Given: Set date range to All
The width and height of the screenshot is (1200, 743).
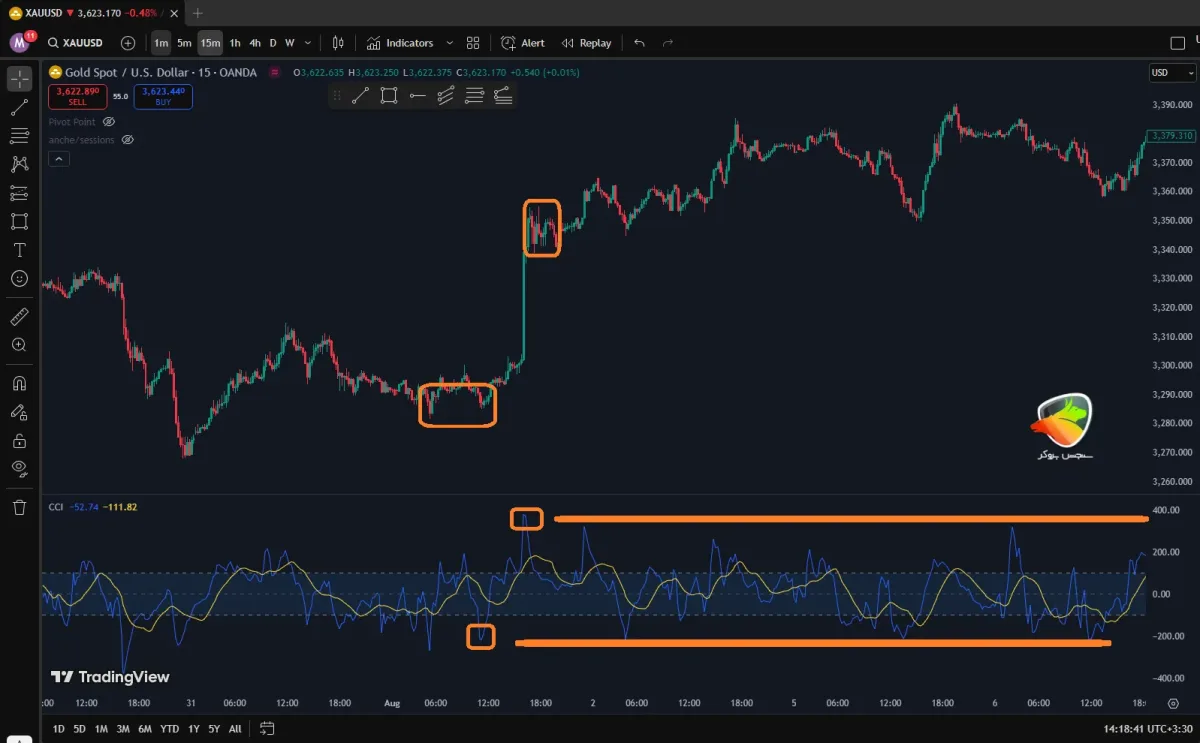Looking at the screenshot, I should (235, 729).
